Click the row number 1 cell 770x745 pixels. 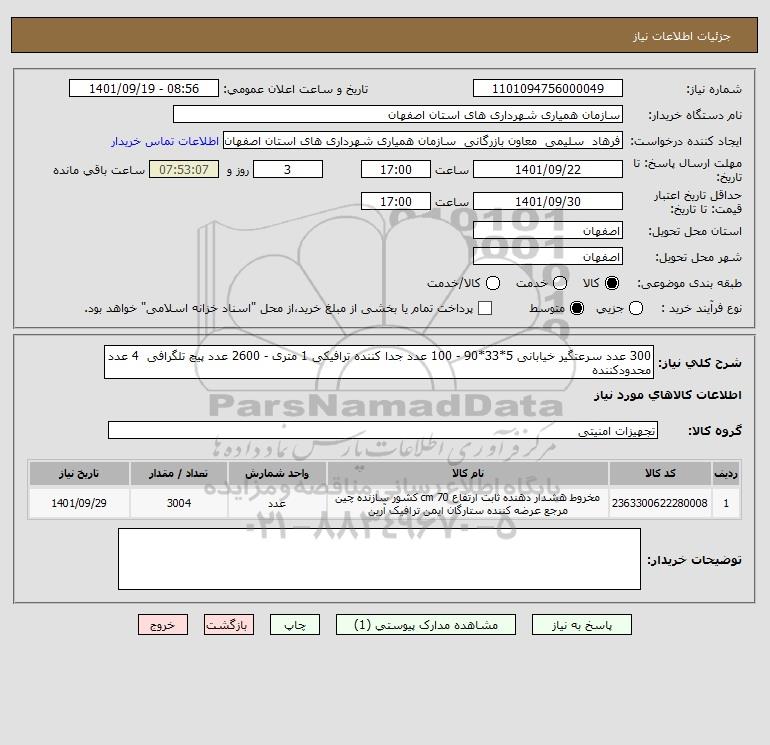tap(726, 503)
